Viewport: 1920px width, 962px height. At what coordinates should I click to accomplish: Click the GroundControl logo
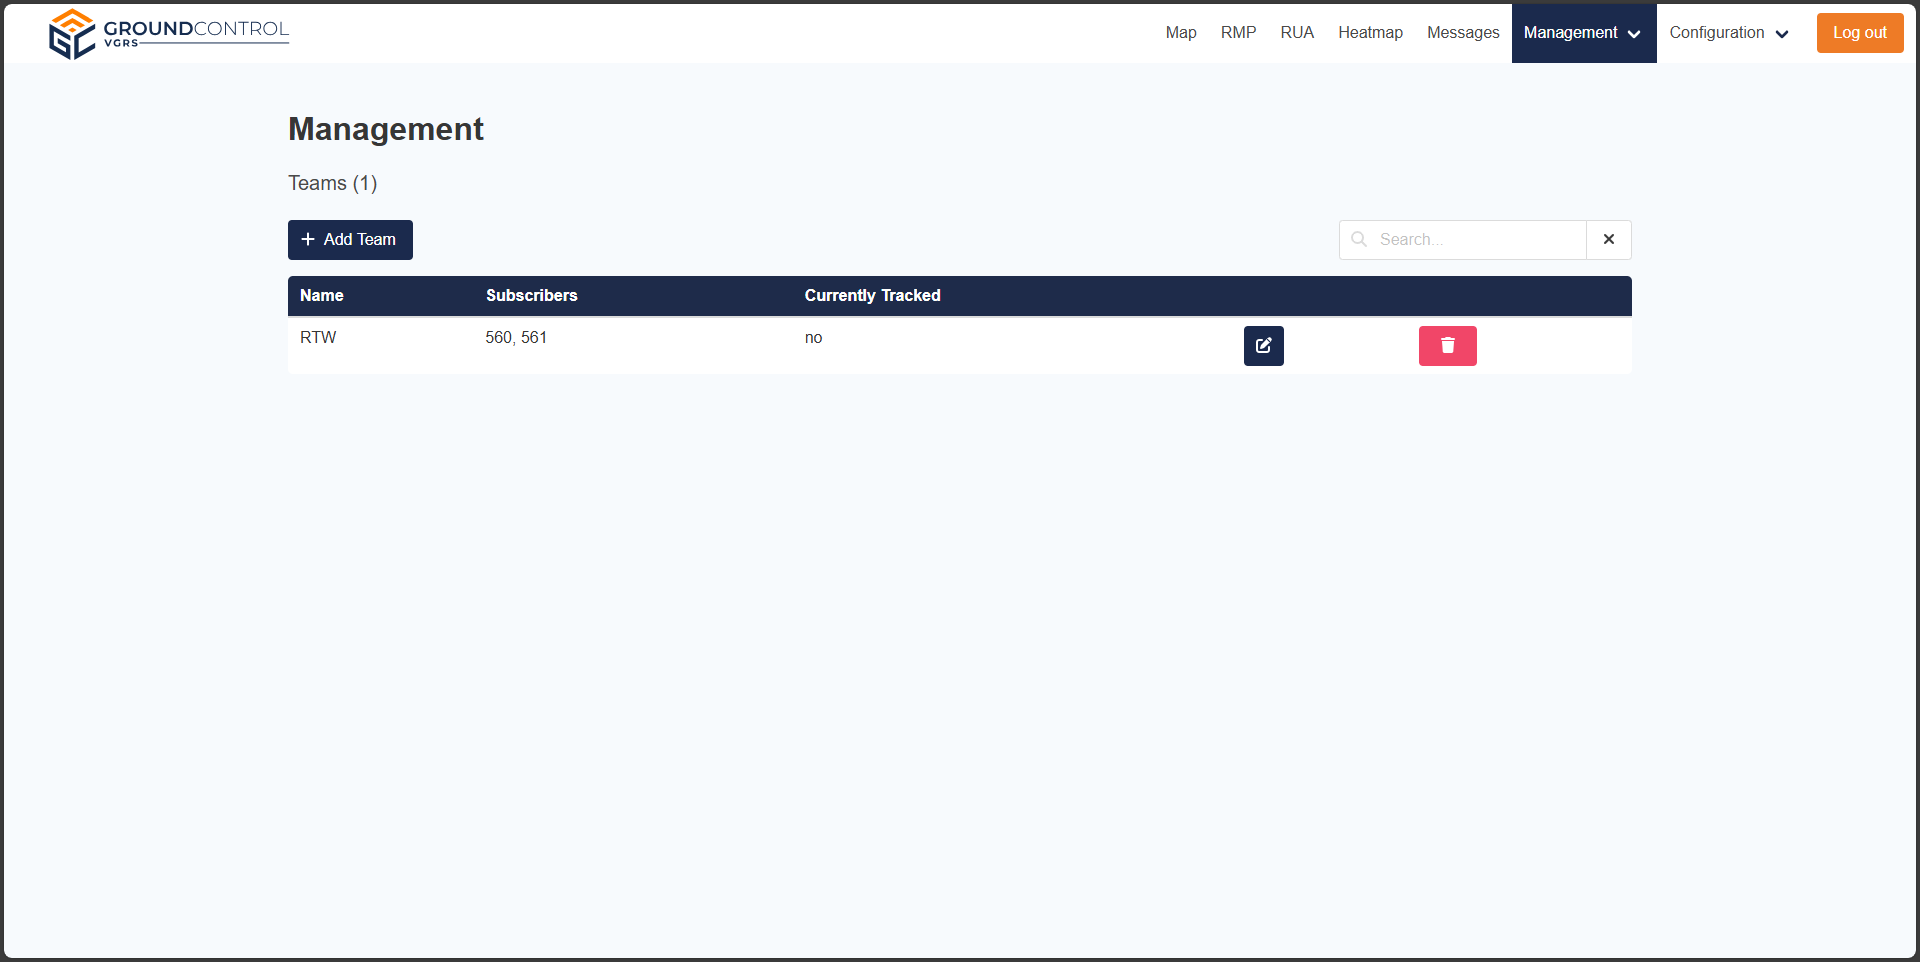coord(168,33)
